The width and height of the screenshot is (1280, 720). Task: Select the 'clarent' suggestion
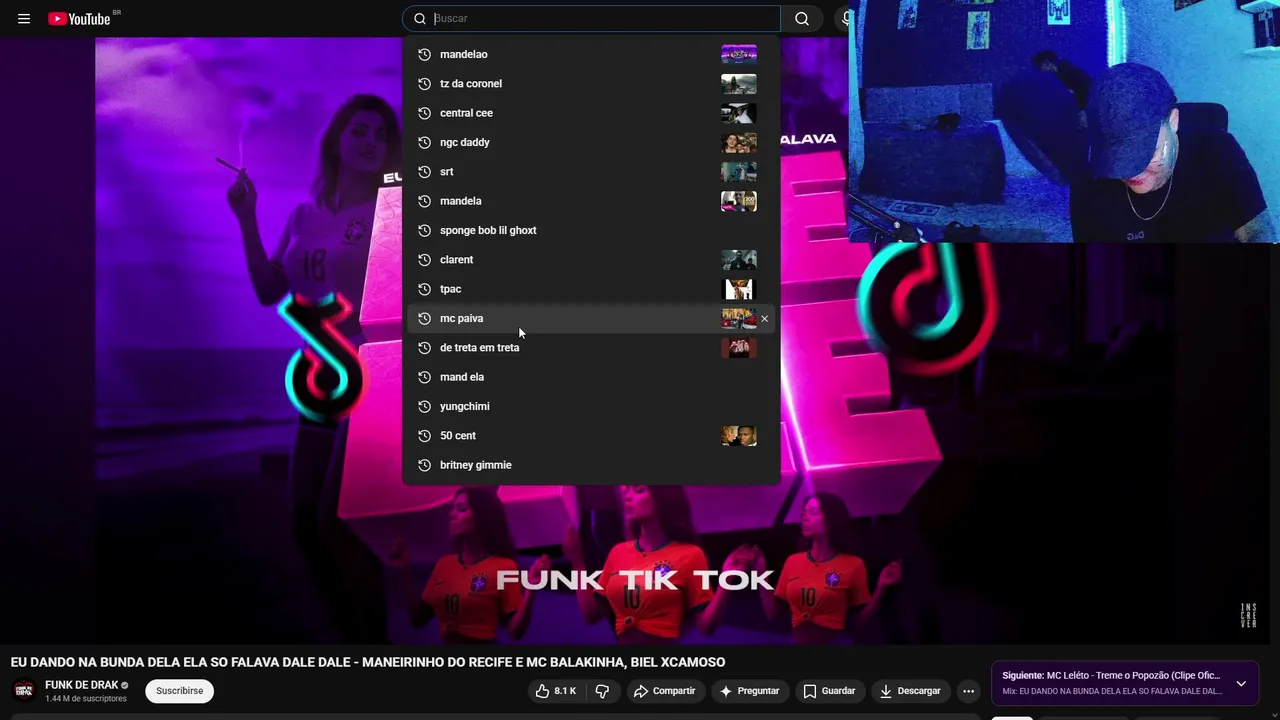pos(591,260)
